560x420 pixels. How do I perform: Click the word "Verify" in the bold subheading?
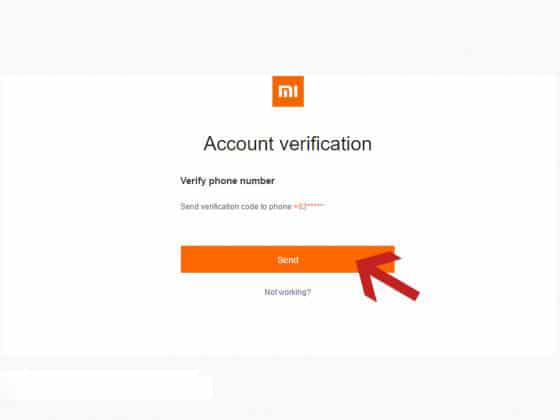[193, 181]
